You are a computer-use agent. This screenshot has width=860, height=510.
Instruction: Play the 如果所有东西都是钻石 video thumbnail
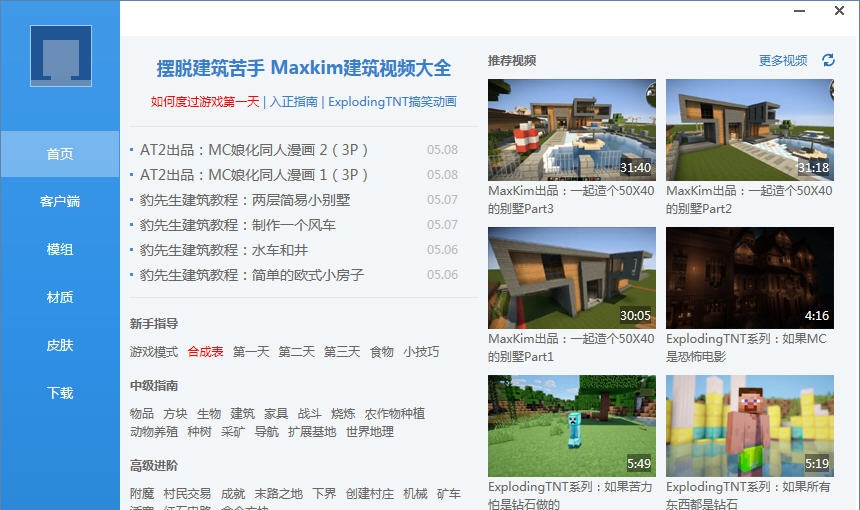pos(750,426)
